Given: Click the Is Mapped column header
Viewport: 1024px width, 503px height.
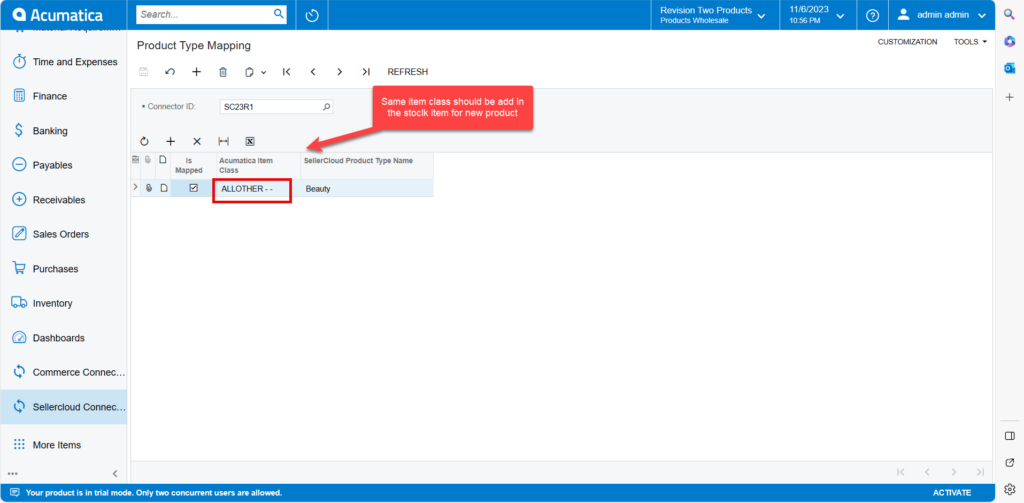Looking at the screenshot, I should (x=193, y=166).
